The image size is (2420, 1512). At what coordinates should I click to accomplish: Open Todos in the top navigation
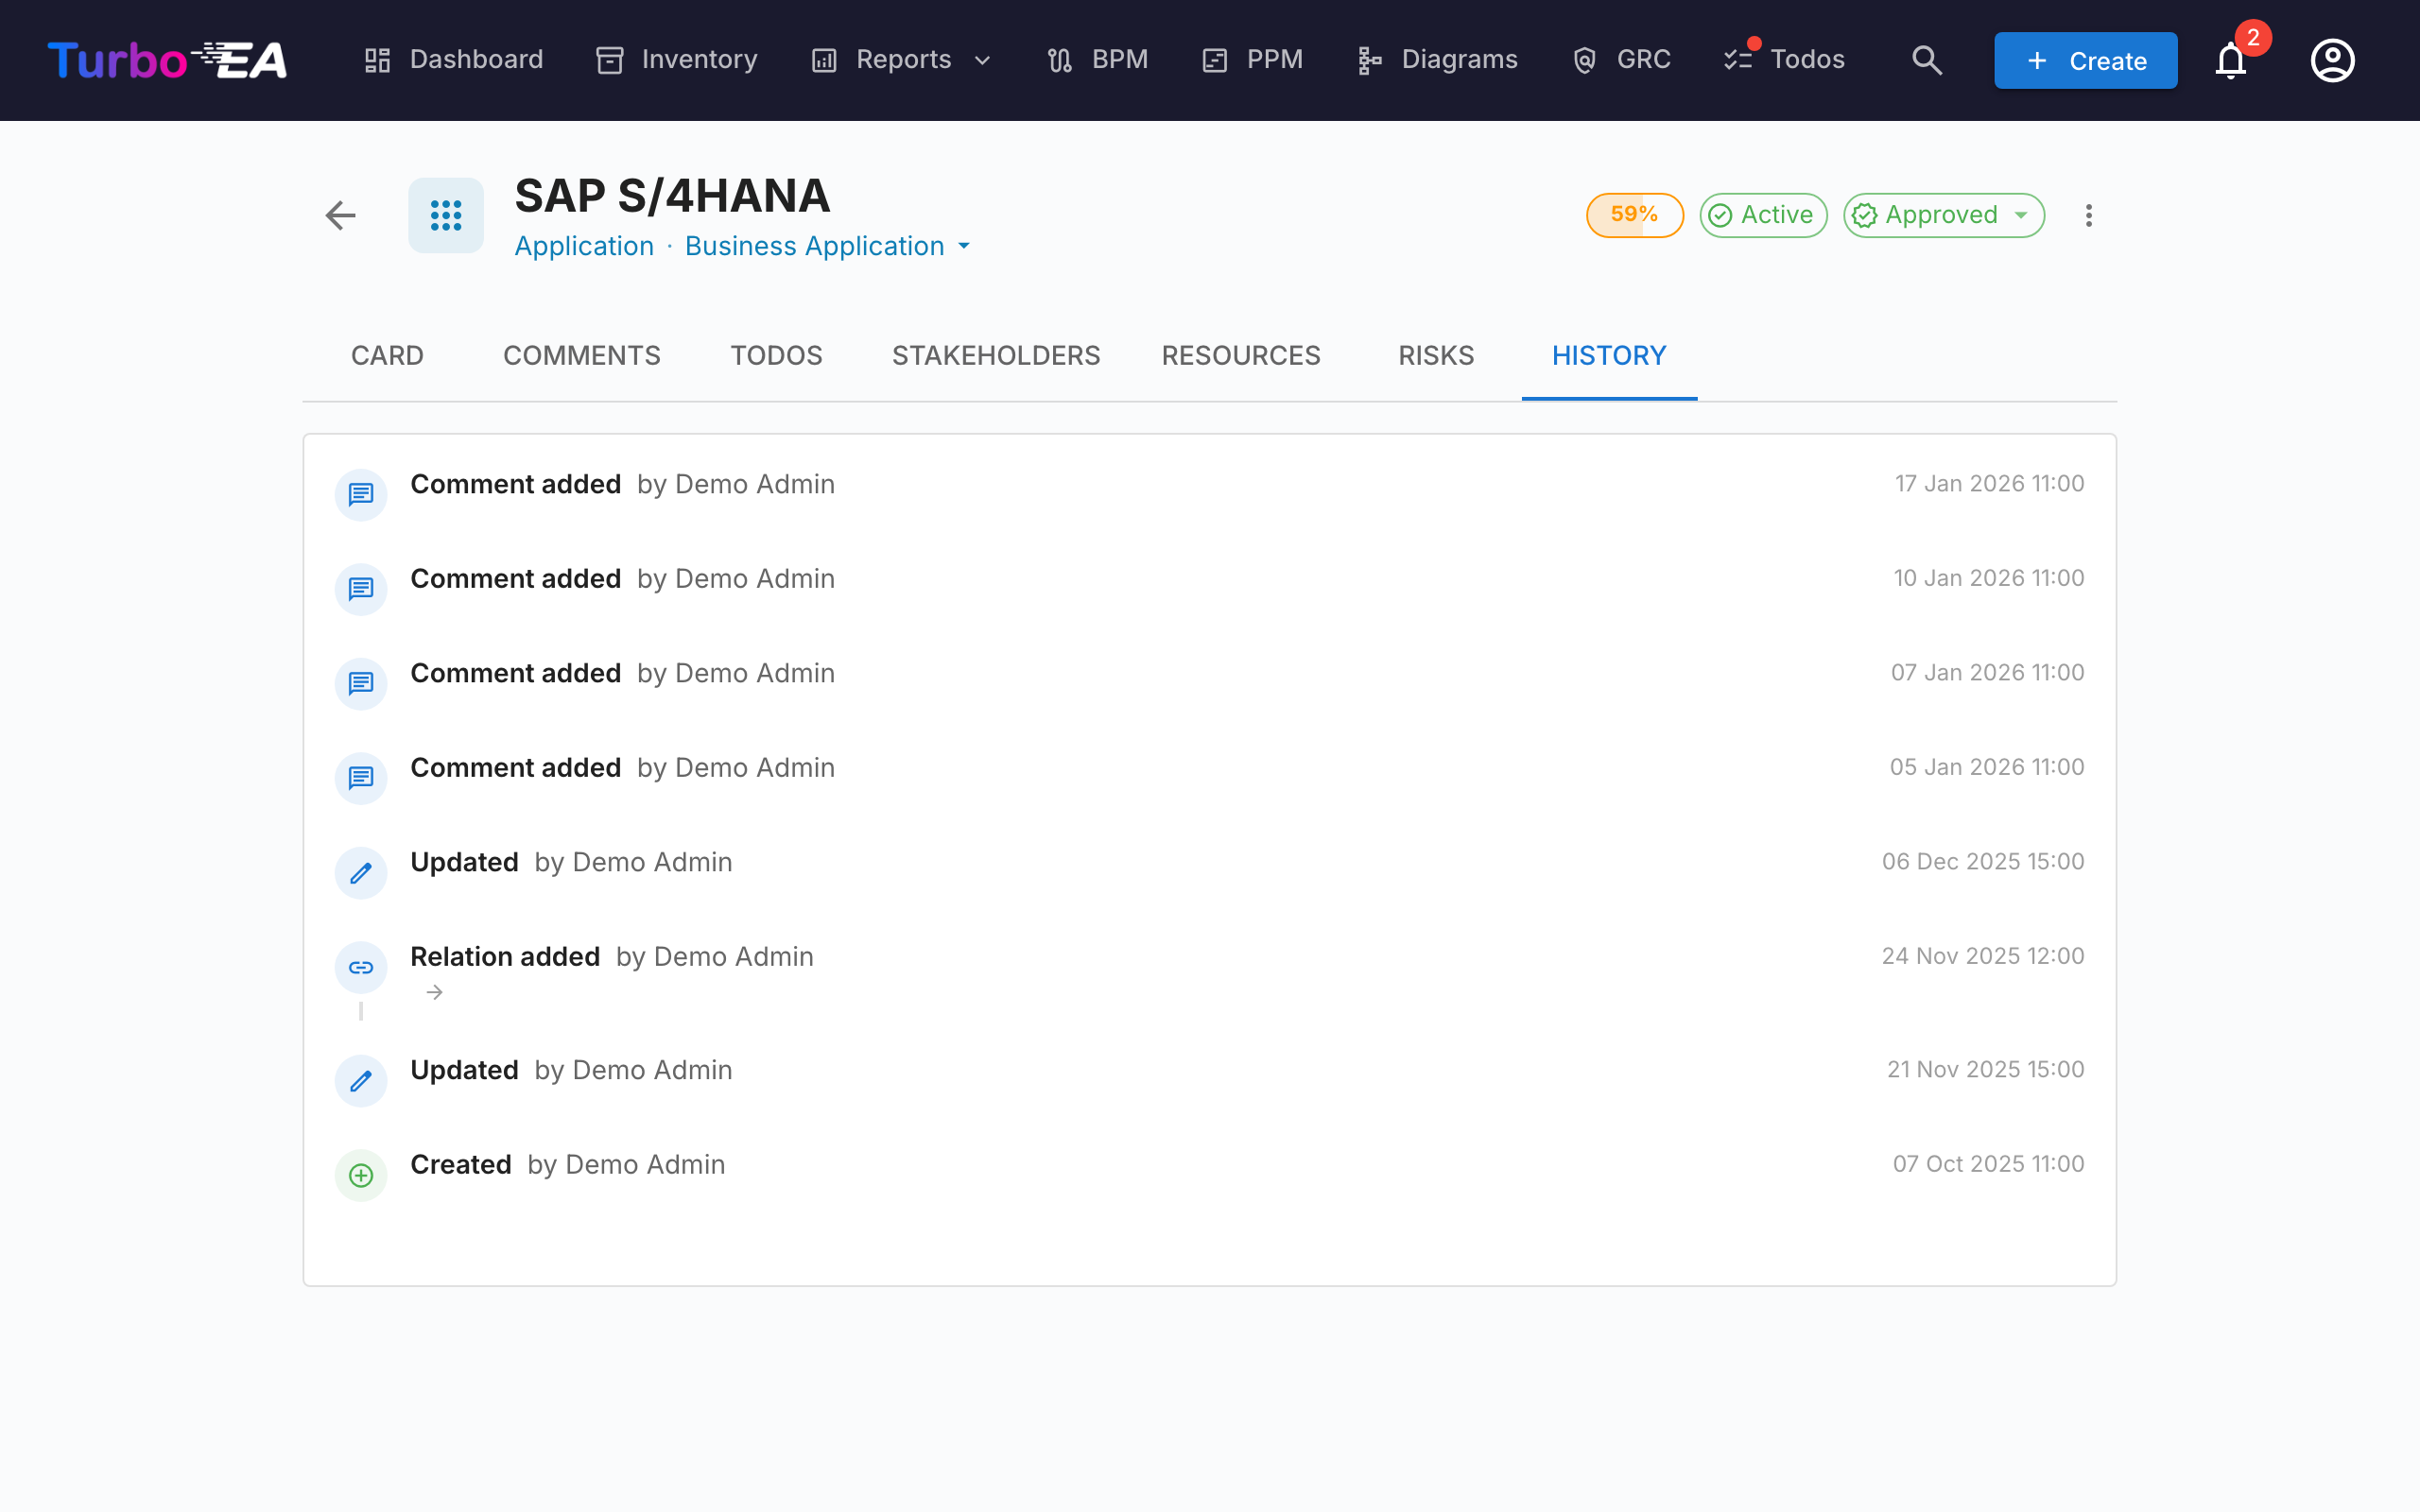1784,60
